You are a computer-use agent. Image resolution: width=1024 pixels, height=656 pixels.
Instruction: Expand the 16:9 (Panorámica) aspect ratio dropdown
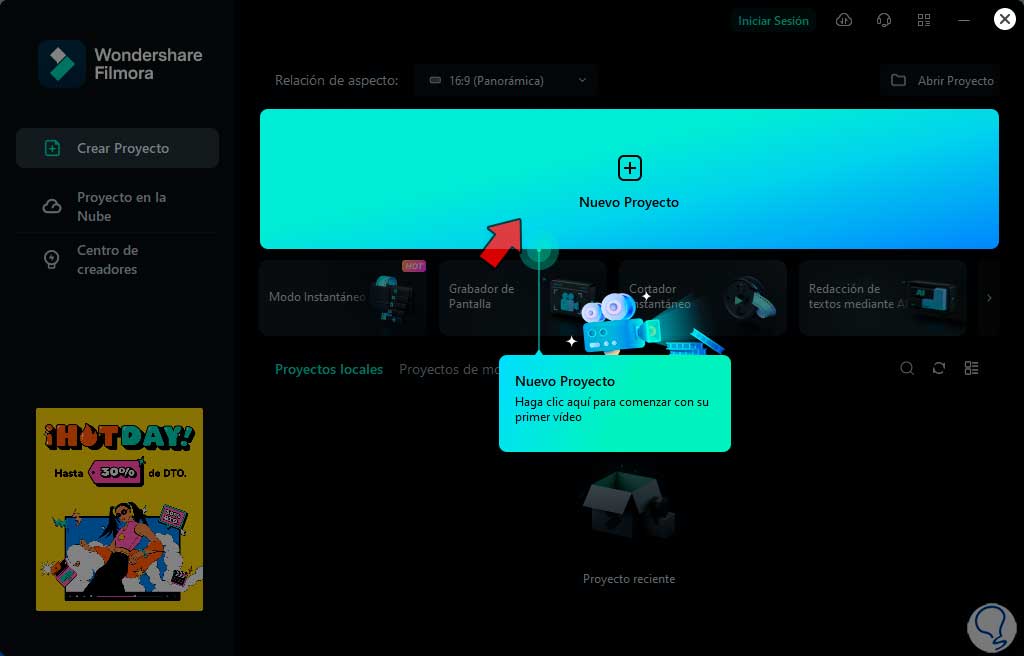(x=505, y=80)
